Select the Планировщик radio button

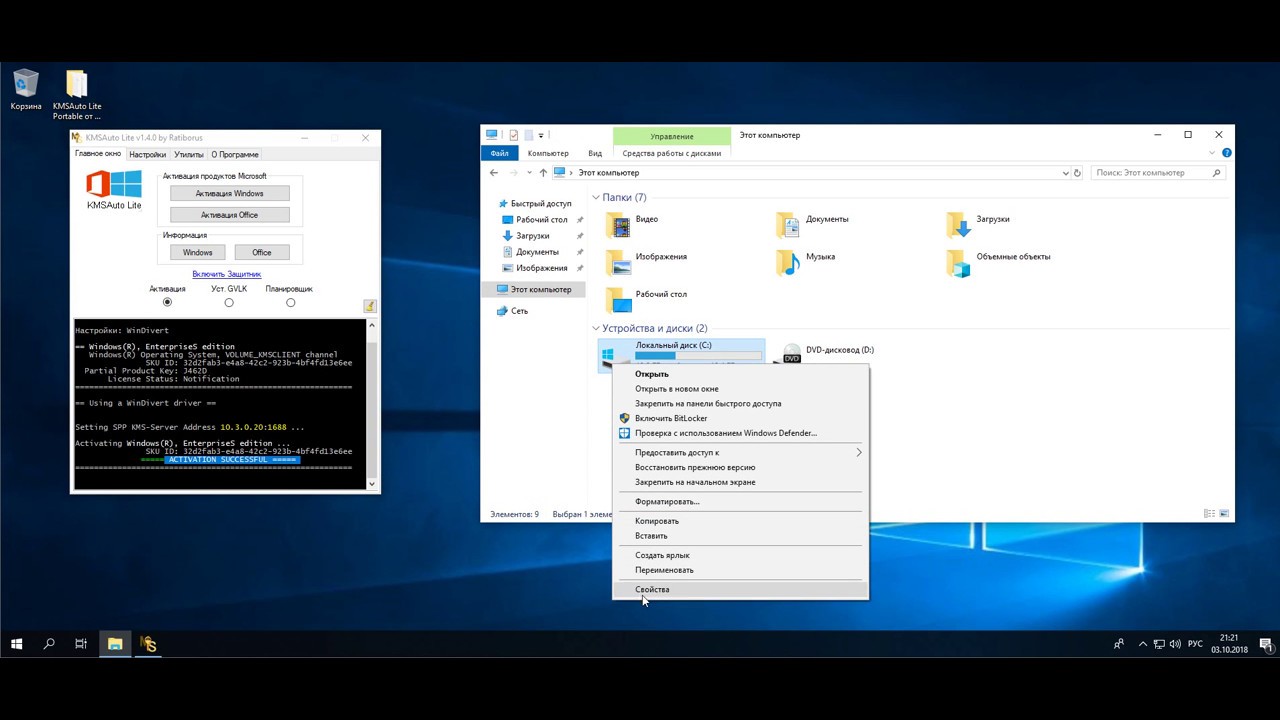(290, 302)
